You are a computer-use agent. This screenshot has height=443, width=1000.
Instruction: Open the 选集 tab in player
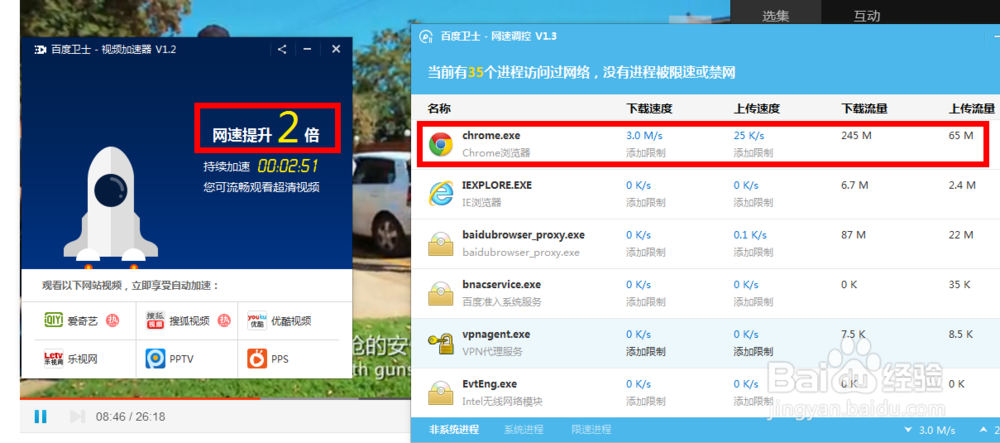click(776, 15)
